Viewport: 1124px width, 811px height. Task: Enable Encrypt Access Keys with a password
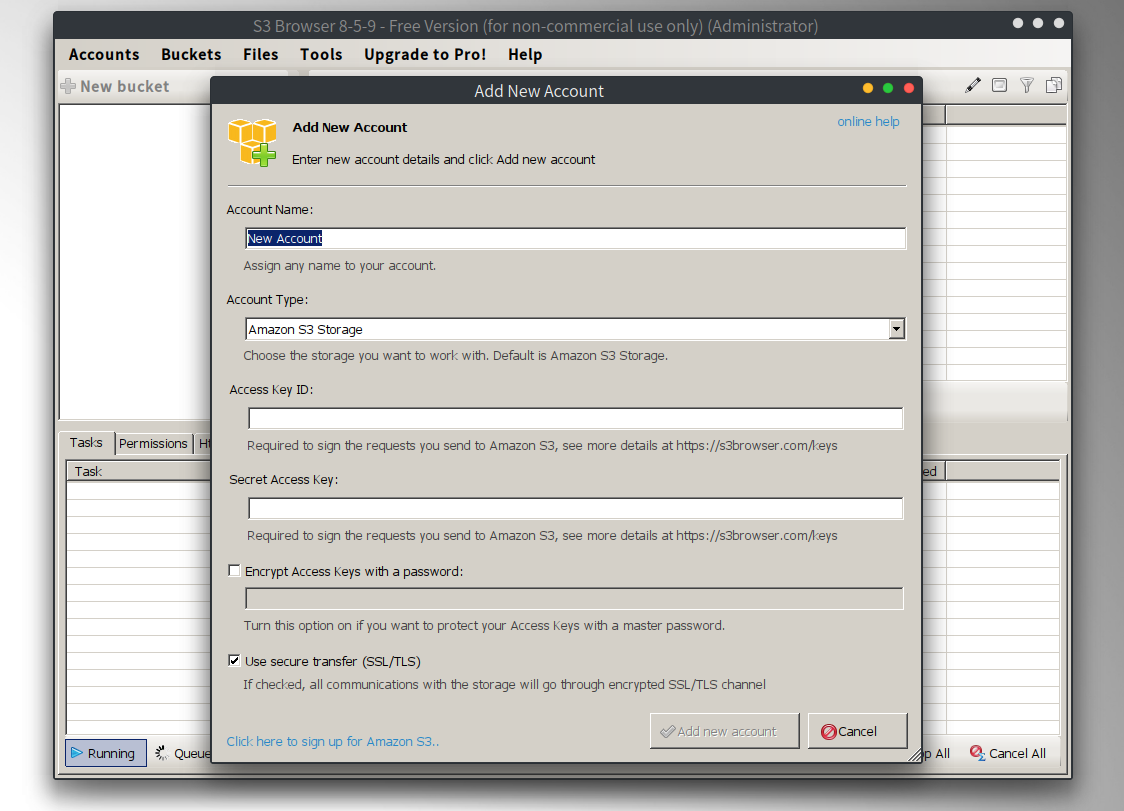235,572
